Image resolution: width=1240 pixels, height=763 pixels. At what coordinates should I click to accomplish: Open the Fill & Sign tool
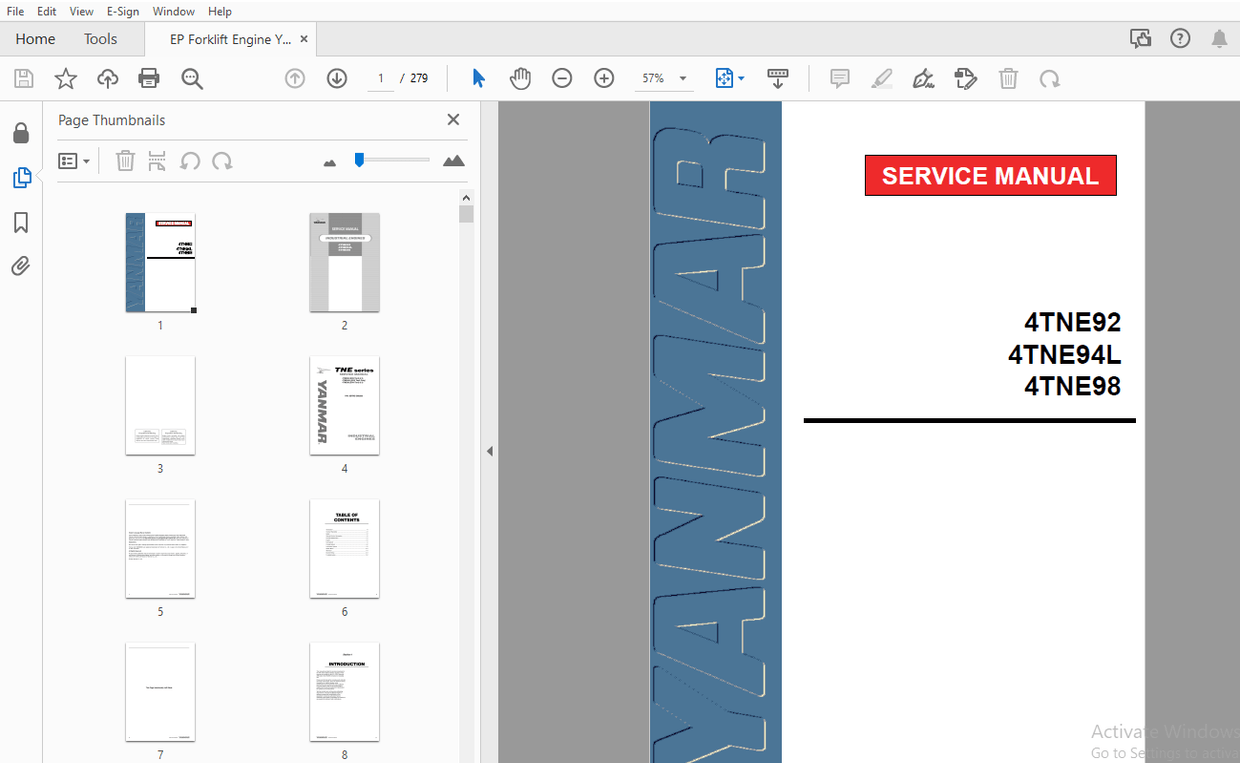[923, 78]
